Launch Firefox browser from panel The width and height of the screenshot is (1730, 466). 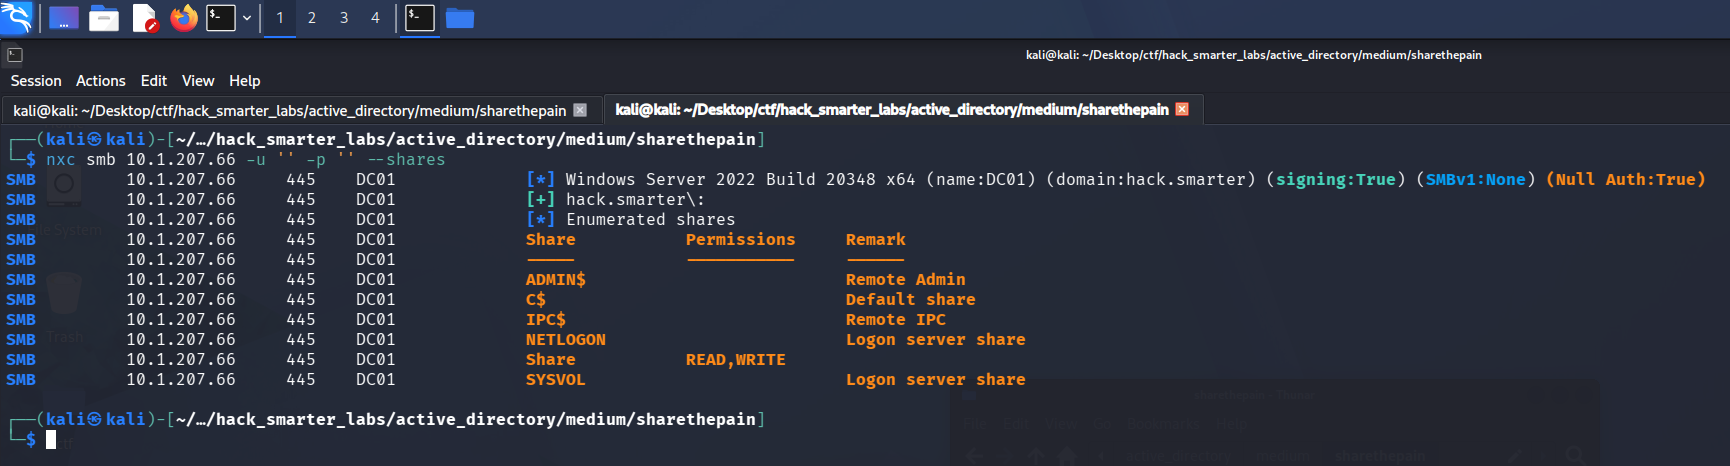[x=184, y=18]
